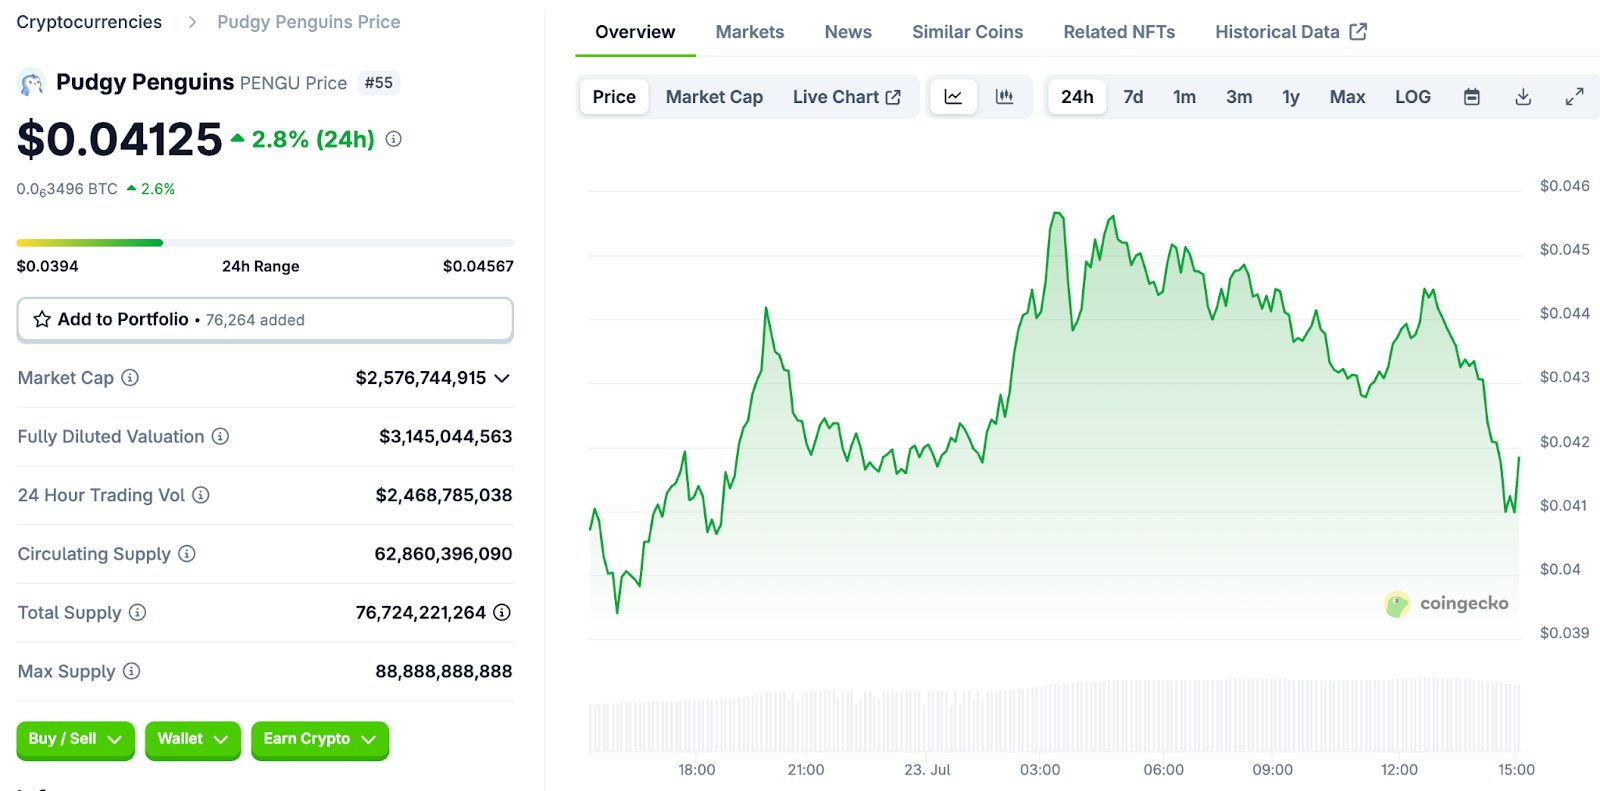Switch chart to Market Cap
Screen dimensions: 1600x791
click(714, 97)
